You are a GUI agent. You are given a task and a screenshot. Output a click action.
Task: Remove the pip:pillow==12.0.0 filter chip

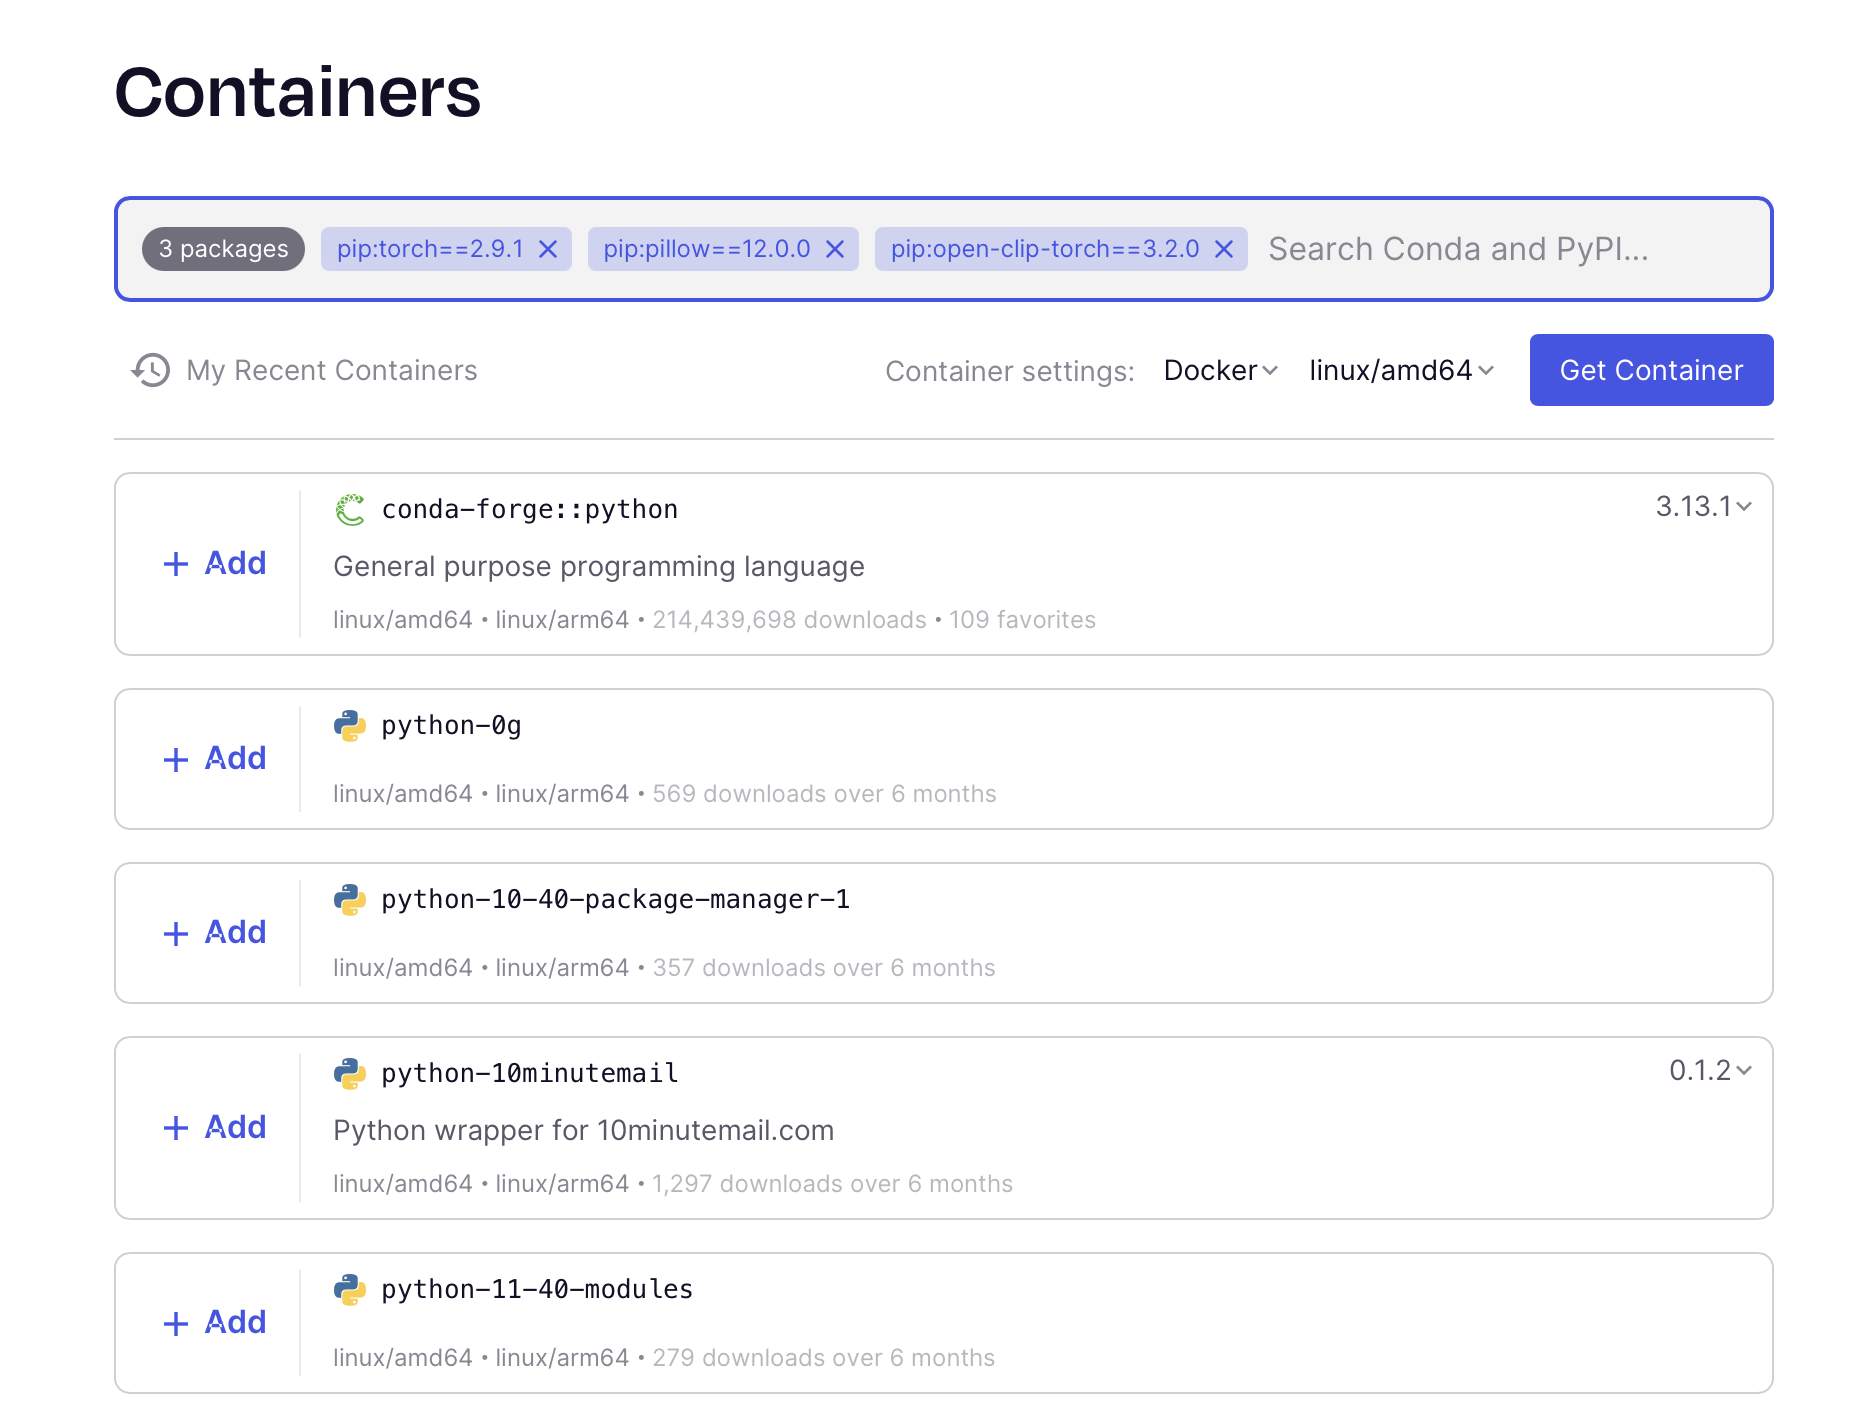tap(836, 249)
